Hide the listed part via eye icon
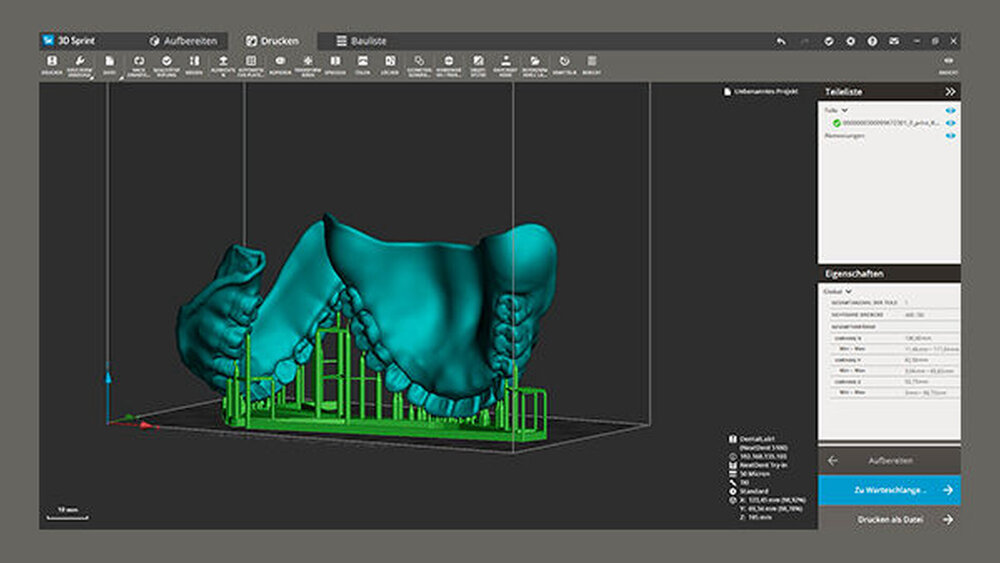This screenshot has height=563, width=1000. click(950, 123)
